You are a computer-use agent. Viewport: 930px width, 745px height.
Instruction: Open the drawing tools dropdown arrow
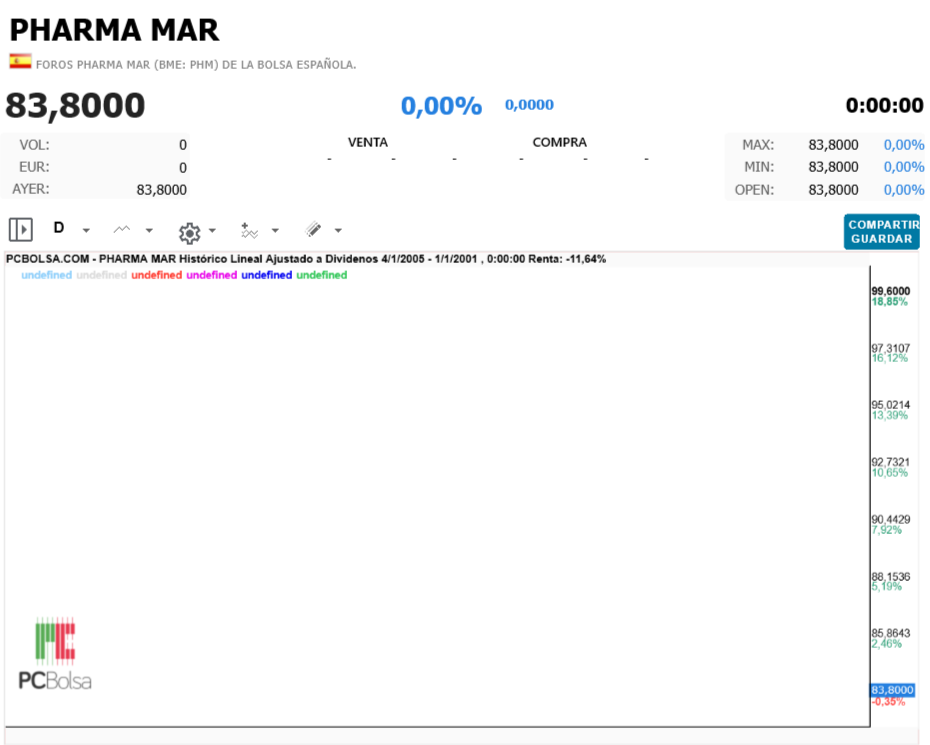click(x=337, y=231)
